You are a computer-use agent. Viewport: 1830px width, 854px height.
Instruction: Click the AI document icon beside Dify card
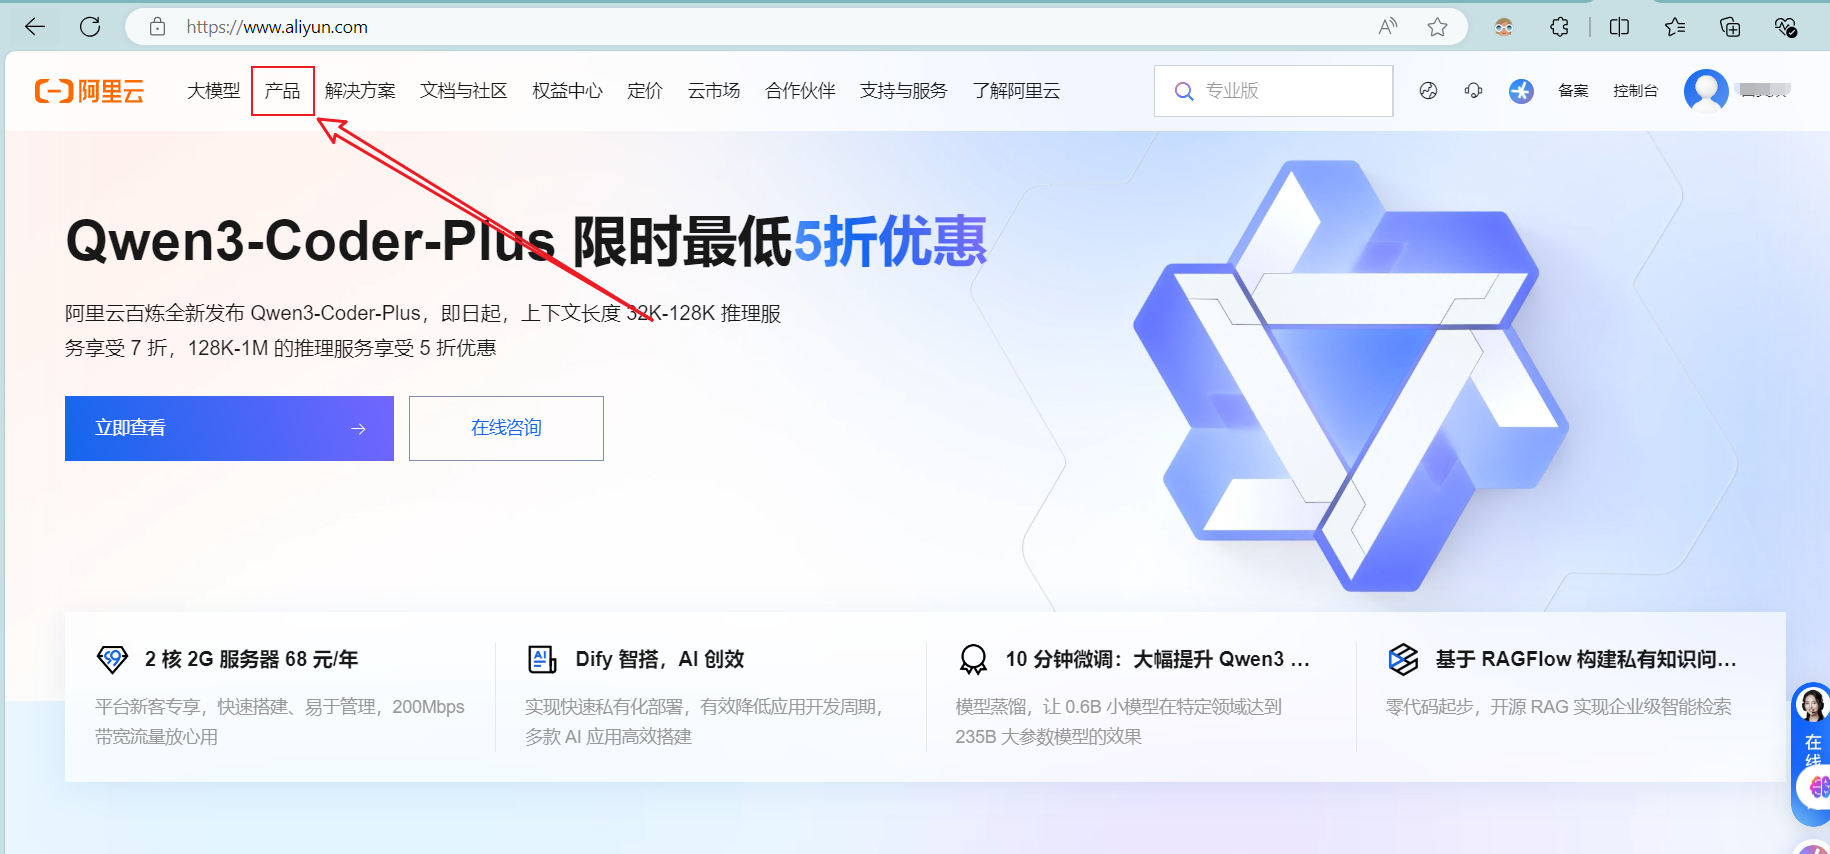542,659
